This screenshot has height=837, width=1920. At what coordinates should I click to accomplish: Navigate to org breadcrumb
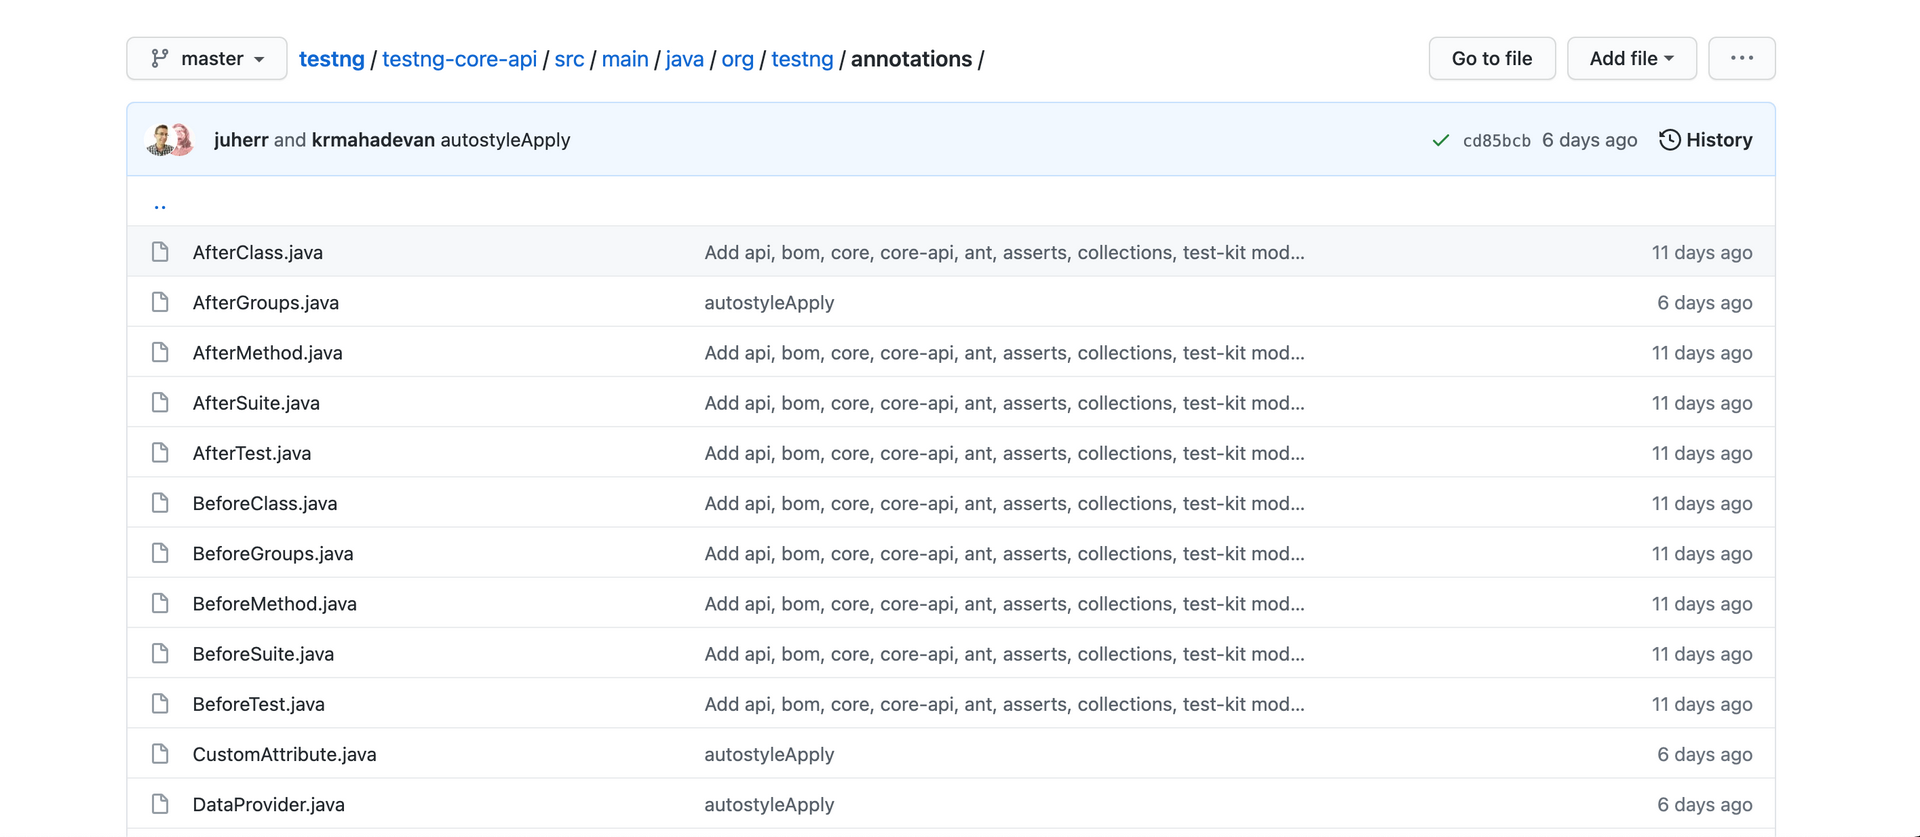(738, 59)
